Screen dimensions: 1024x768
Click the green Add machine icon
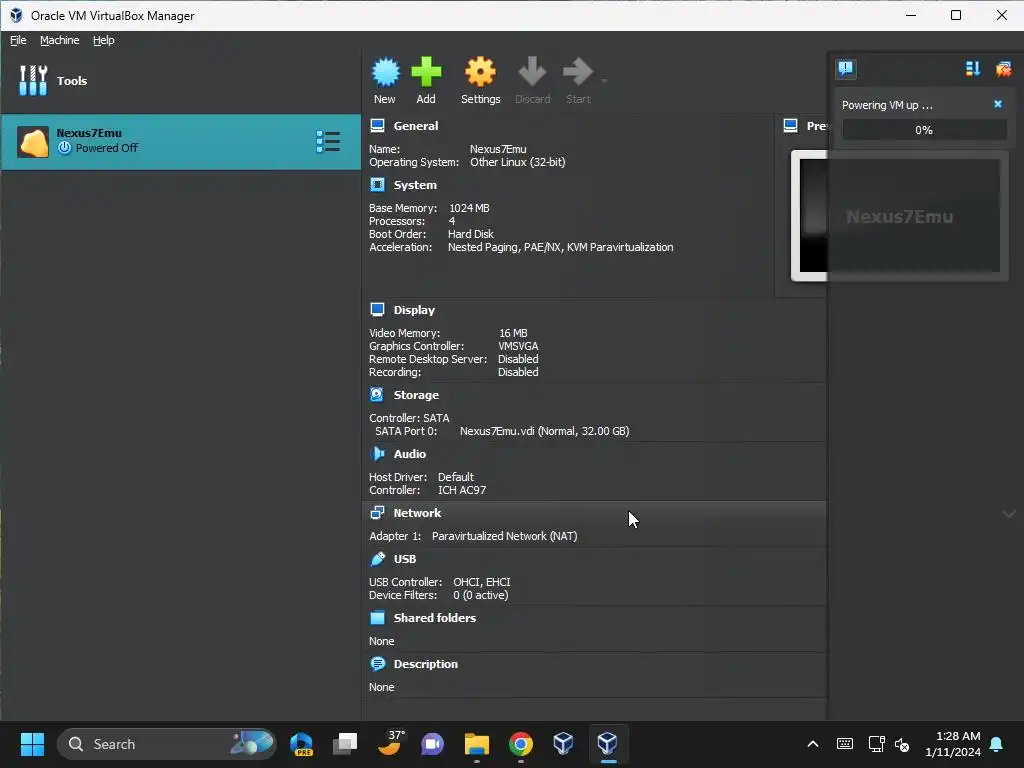(x=426, y=72)
